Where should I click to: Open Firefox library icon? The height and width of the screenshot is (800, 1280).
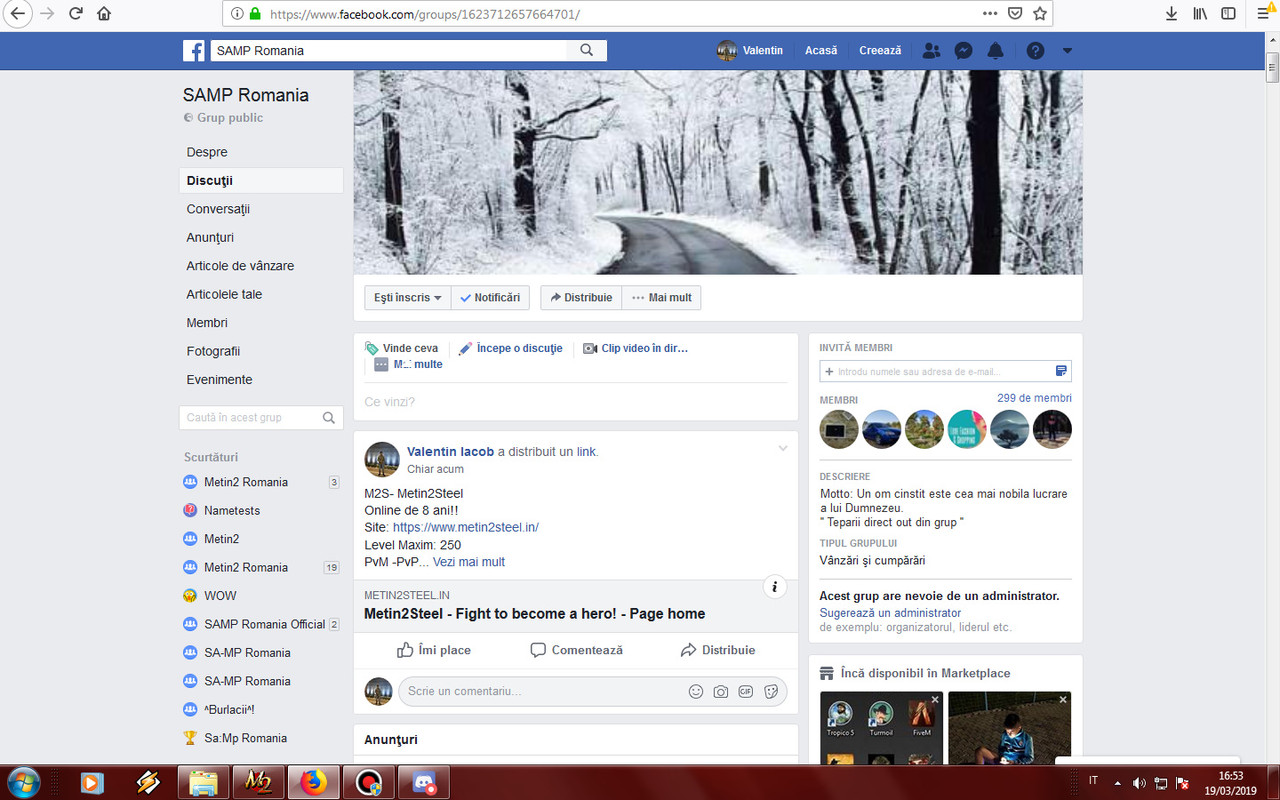pos(1201,14)
